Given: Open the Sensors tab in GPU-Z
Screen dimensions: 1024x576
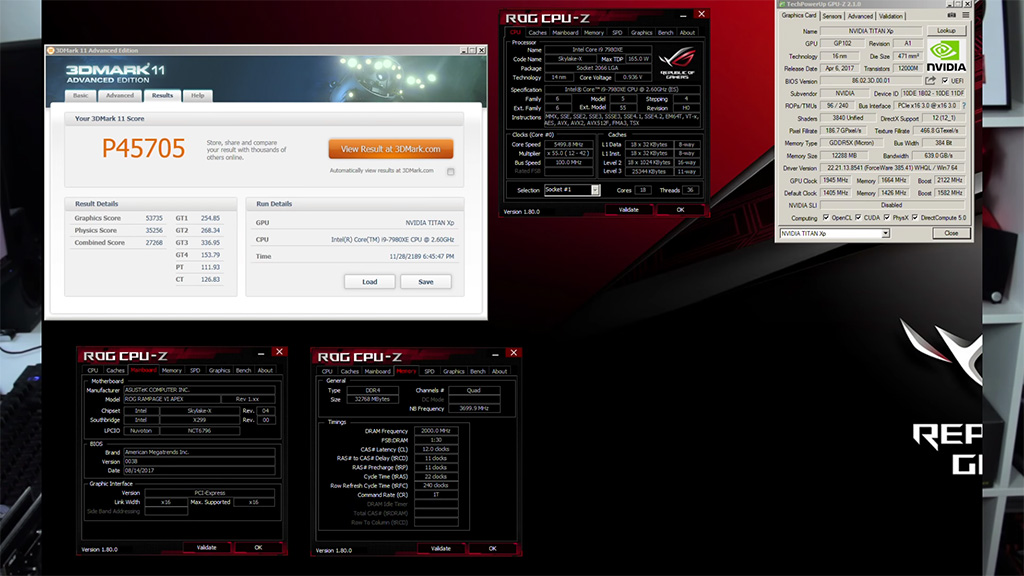Looking at the screenshot, I should click(x=832, y=16).
